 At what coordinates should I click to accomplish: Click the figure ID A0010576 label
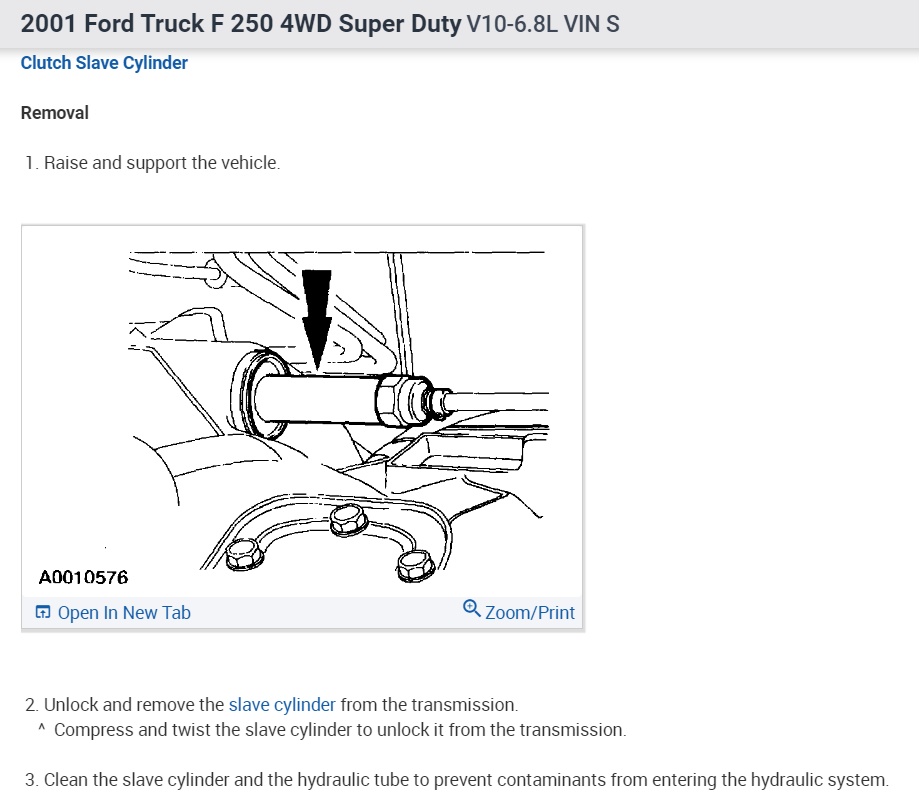pyautogui.click(x=83, y=577)
